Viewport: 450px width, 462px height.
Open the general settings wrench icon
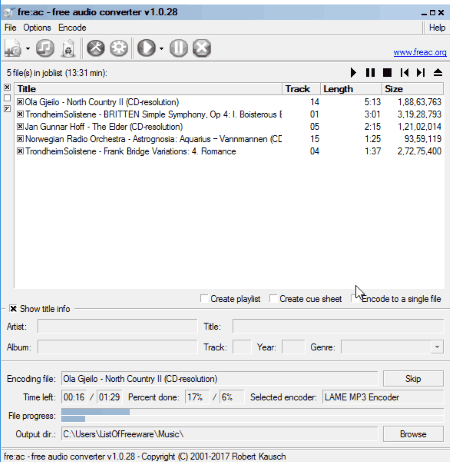point(96,48)
